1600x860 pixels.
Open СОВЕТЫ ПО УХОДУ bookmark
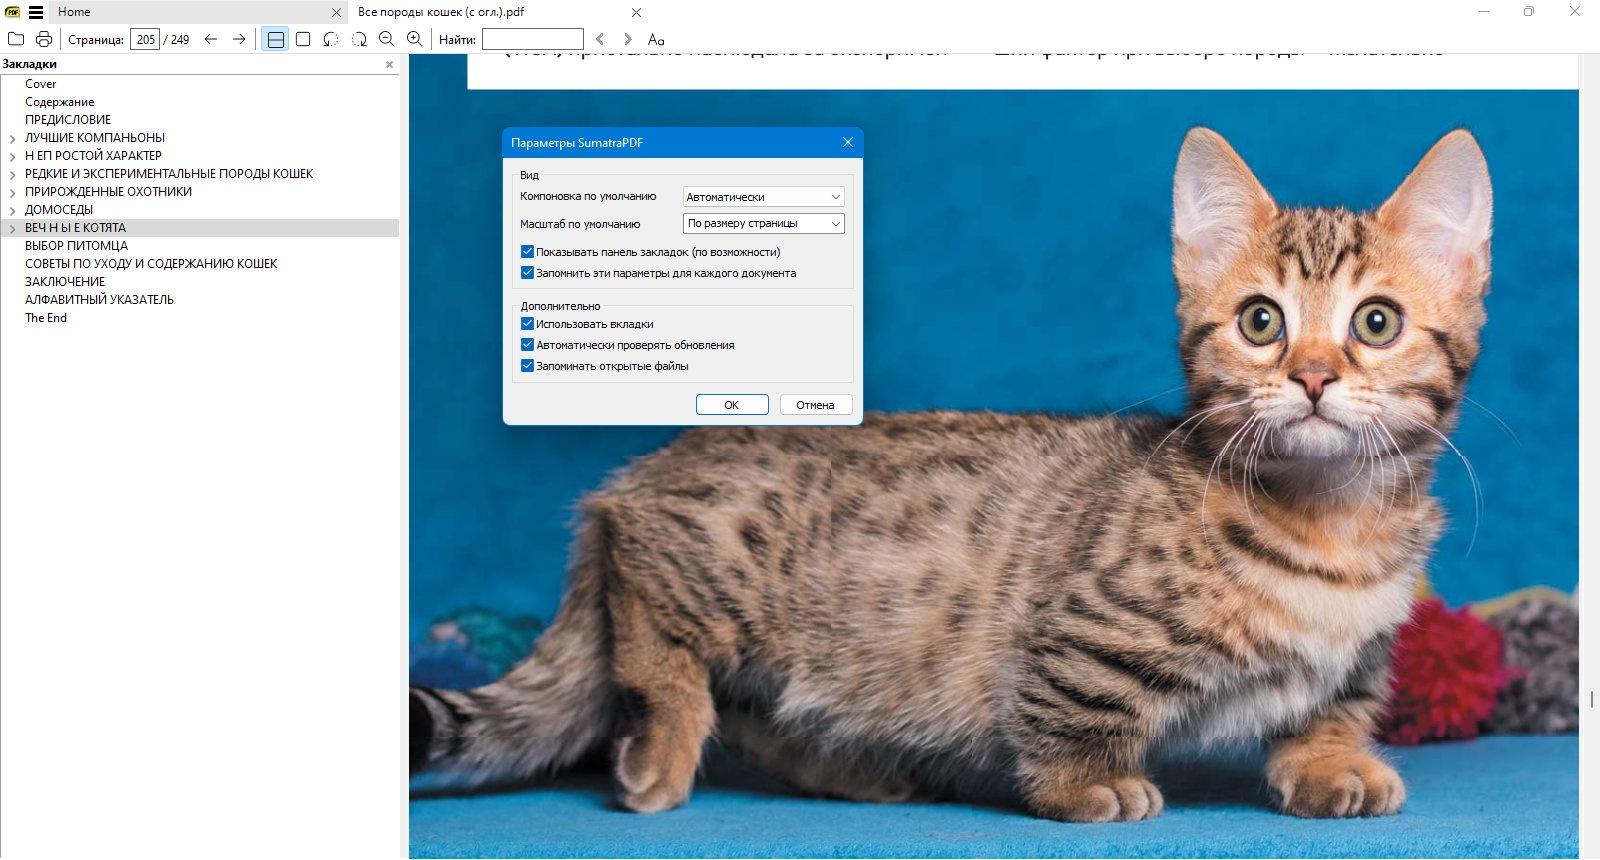tap(151, 264)
